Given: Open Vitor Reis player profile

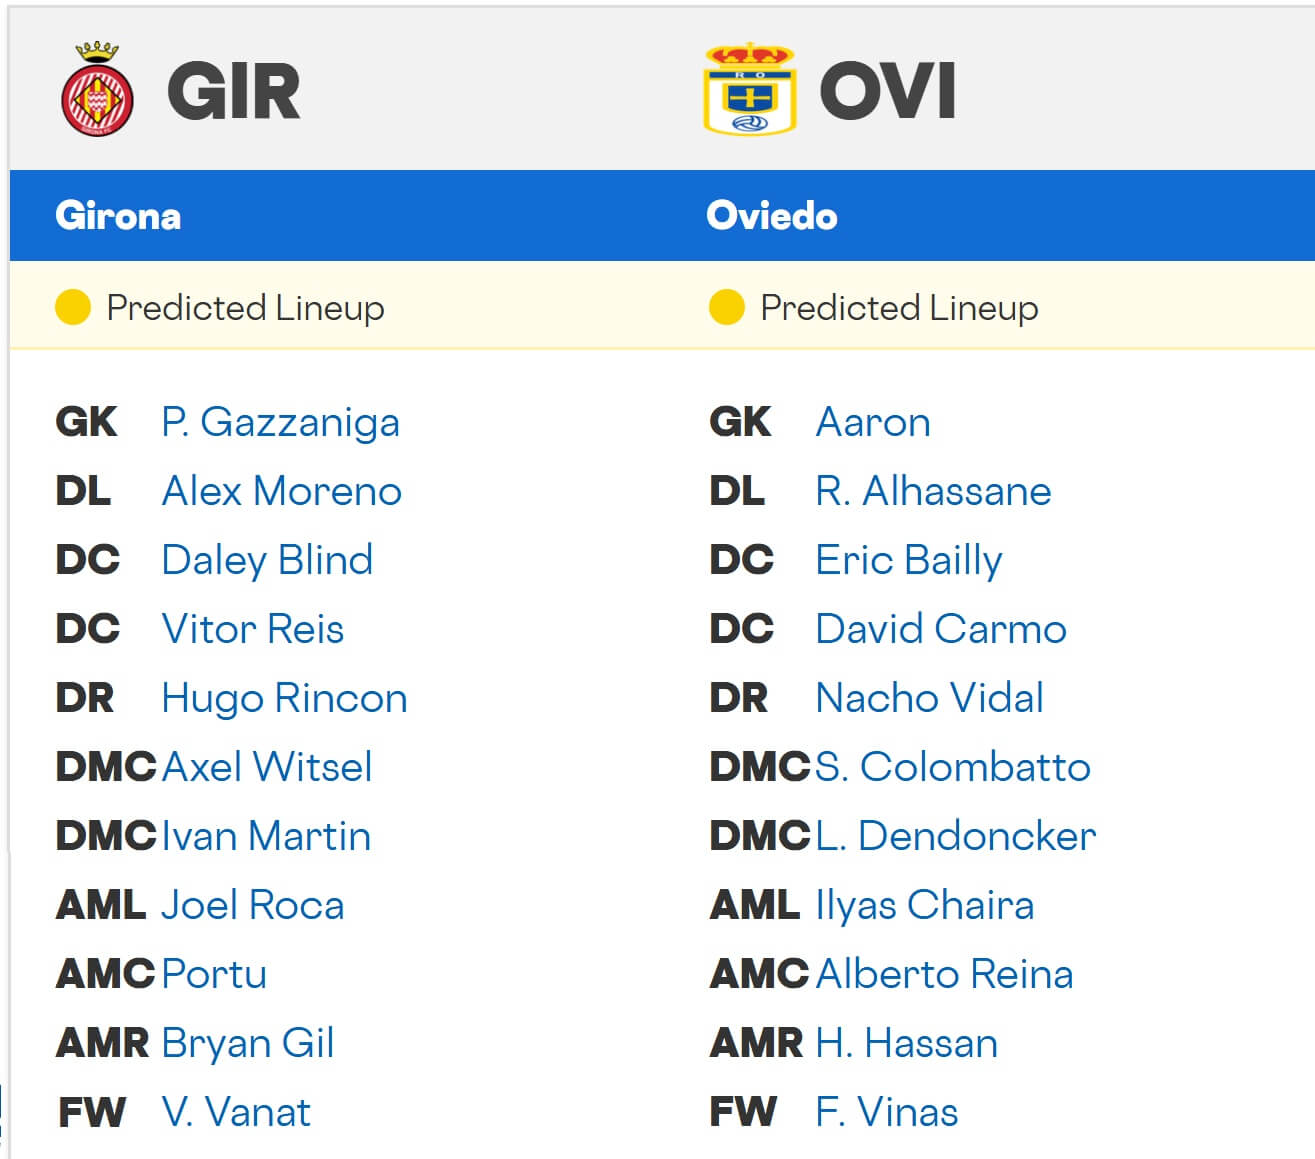Looking at the screenshot, I should tap(252, 629).
